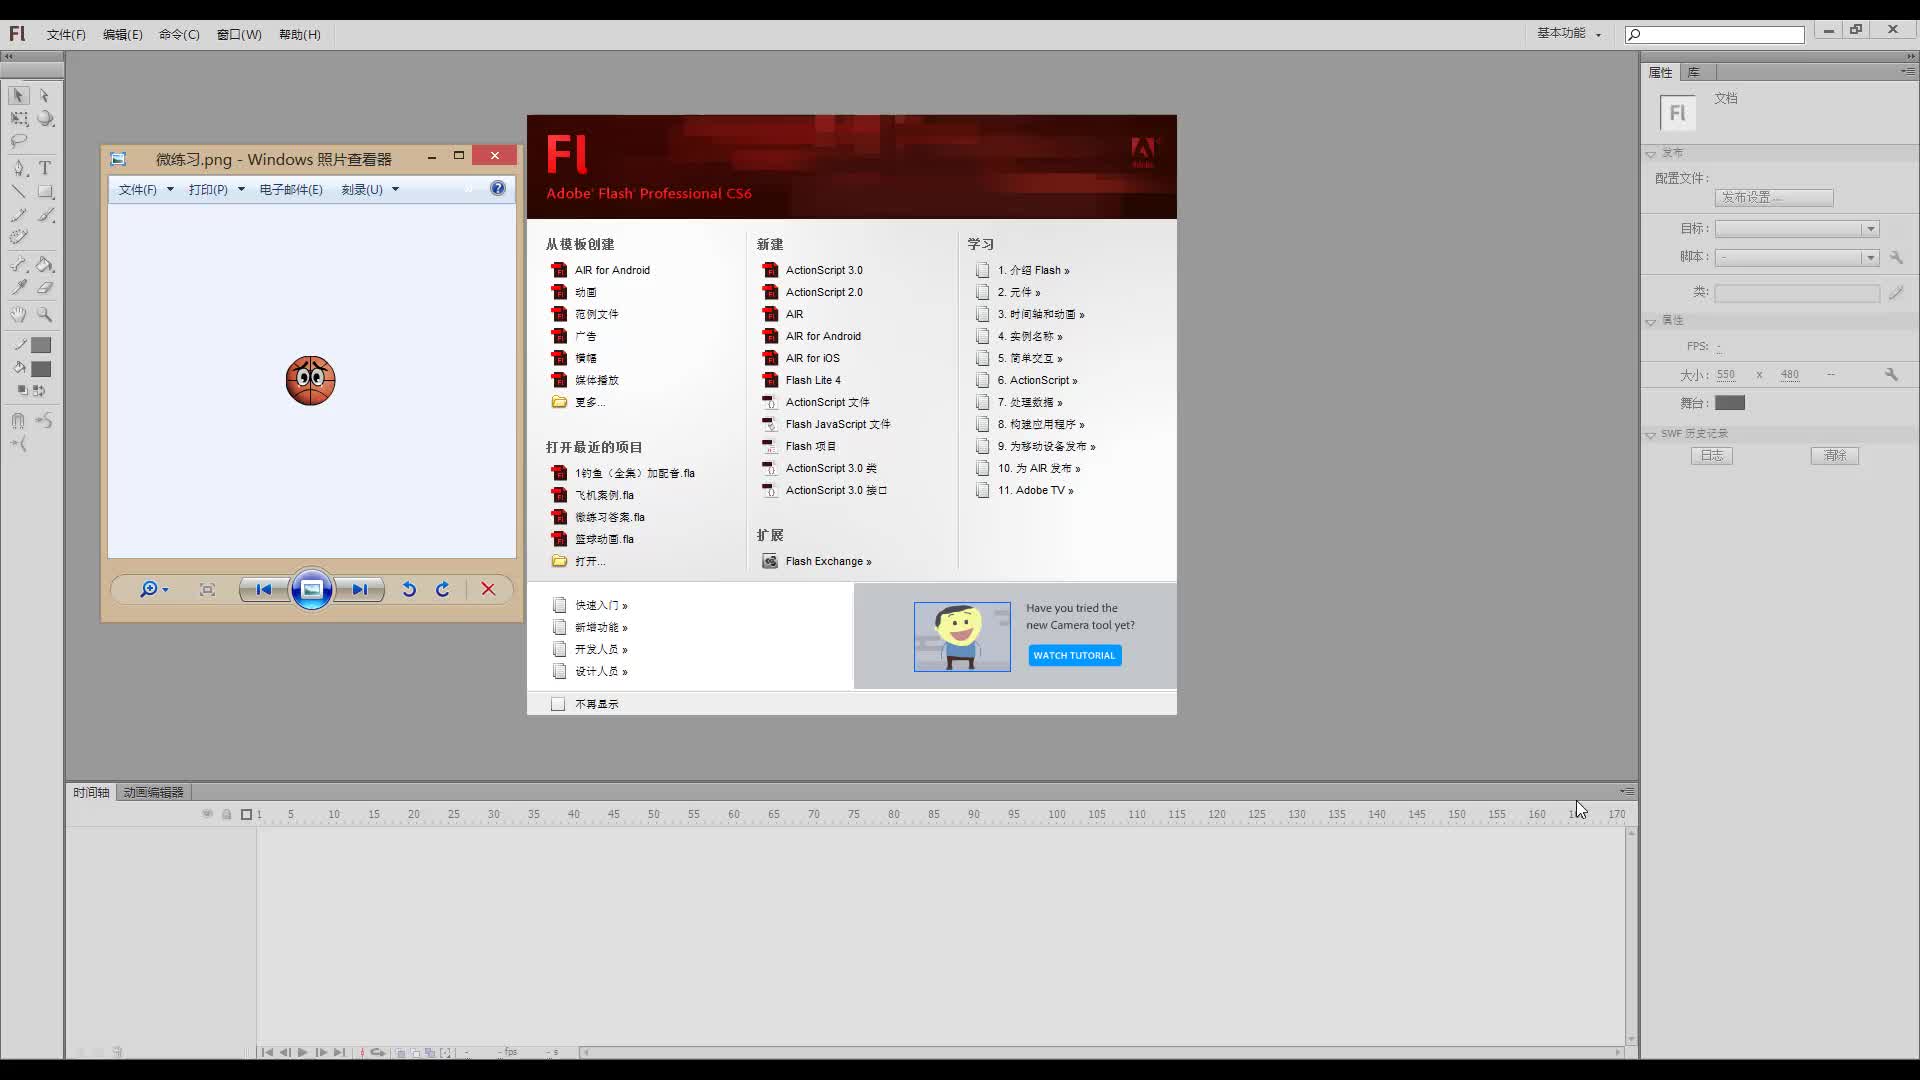
Task: Switch to the 库 tab
Action: click(1693, 72)
